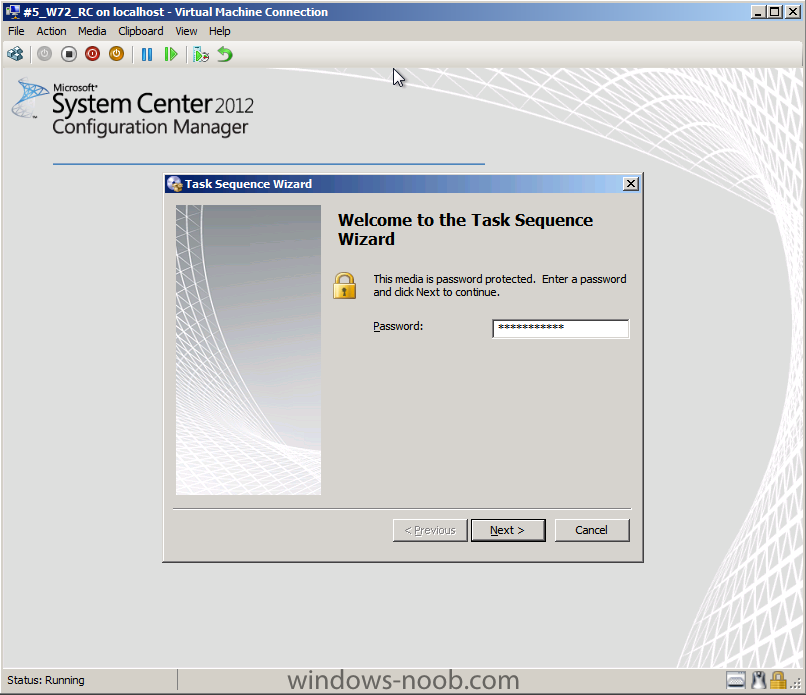Maximize the Virtual Machine Connection window
The image size is (806, 695).
775,11
